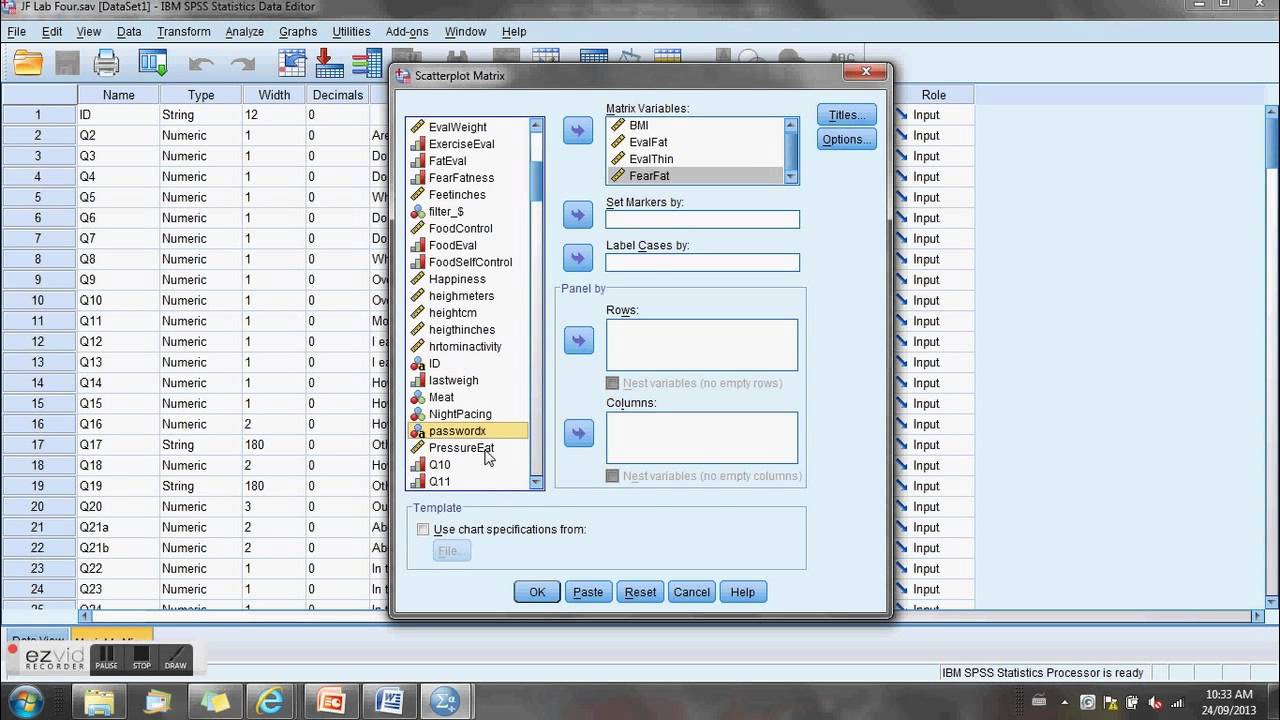Viewport: 1280px width, 720px height.
Task: Click the Label Cases by field
Action: coord(702,262)
